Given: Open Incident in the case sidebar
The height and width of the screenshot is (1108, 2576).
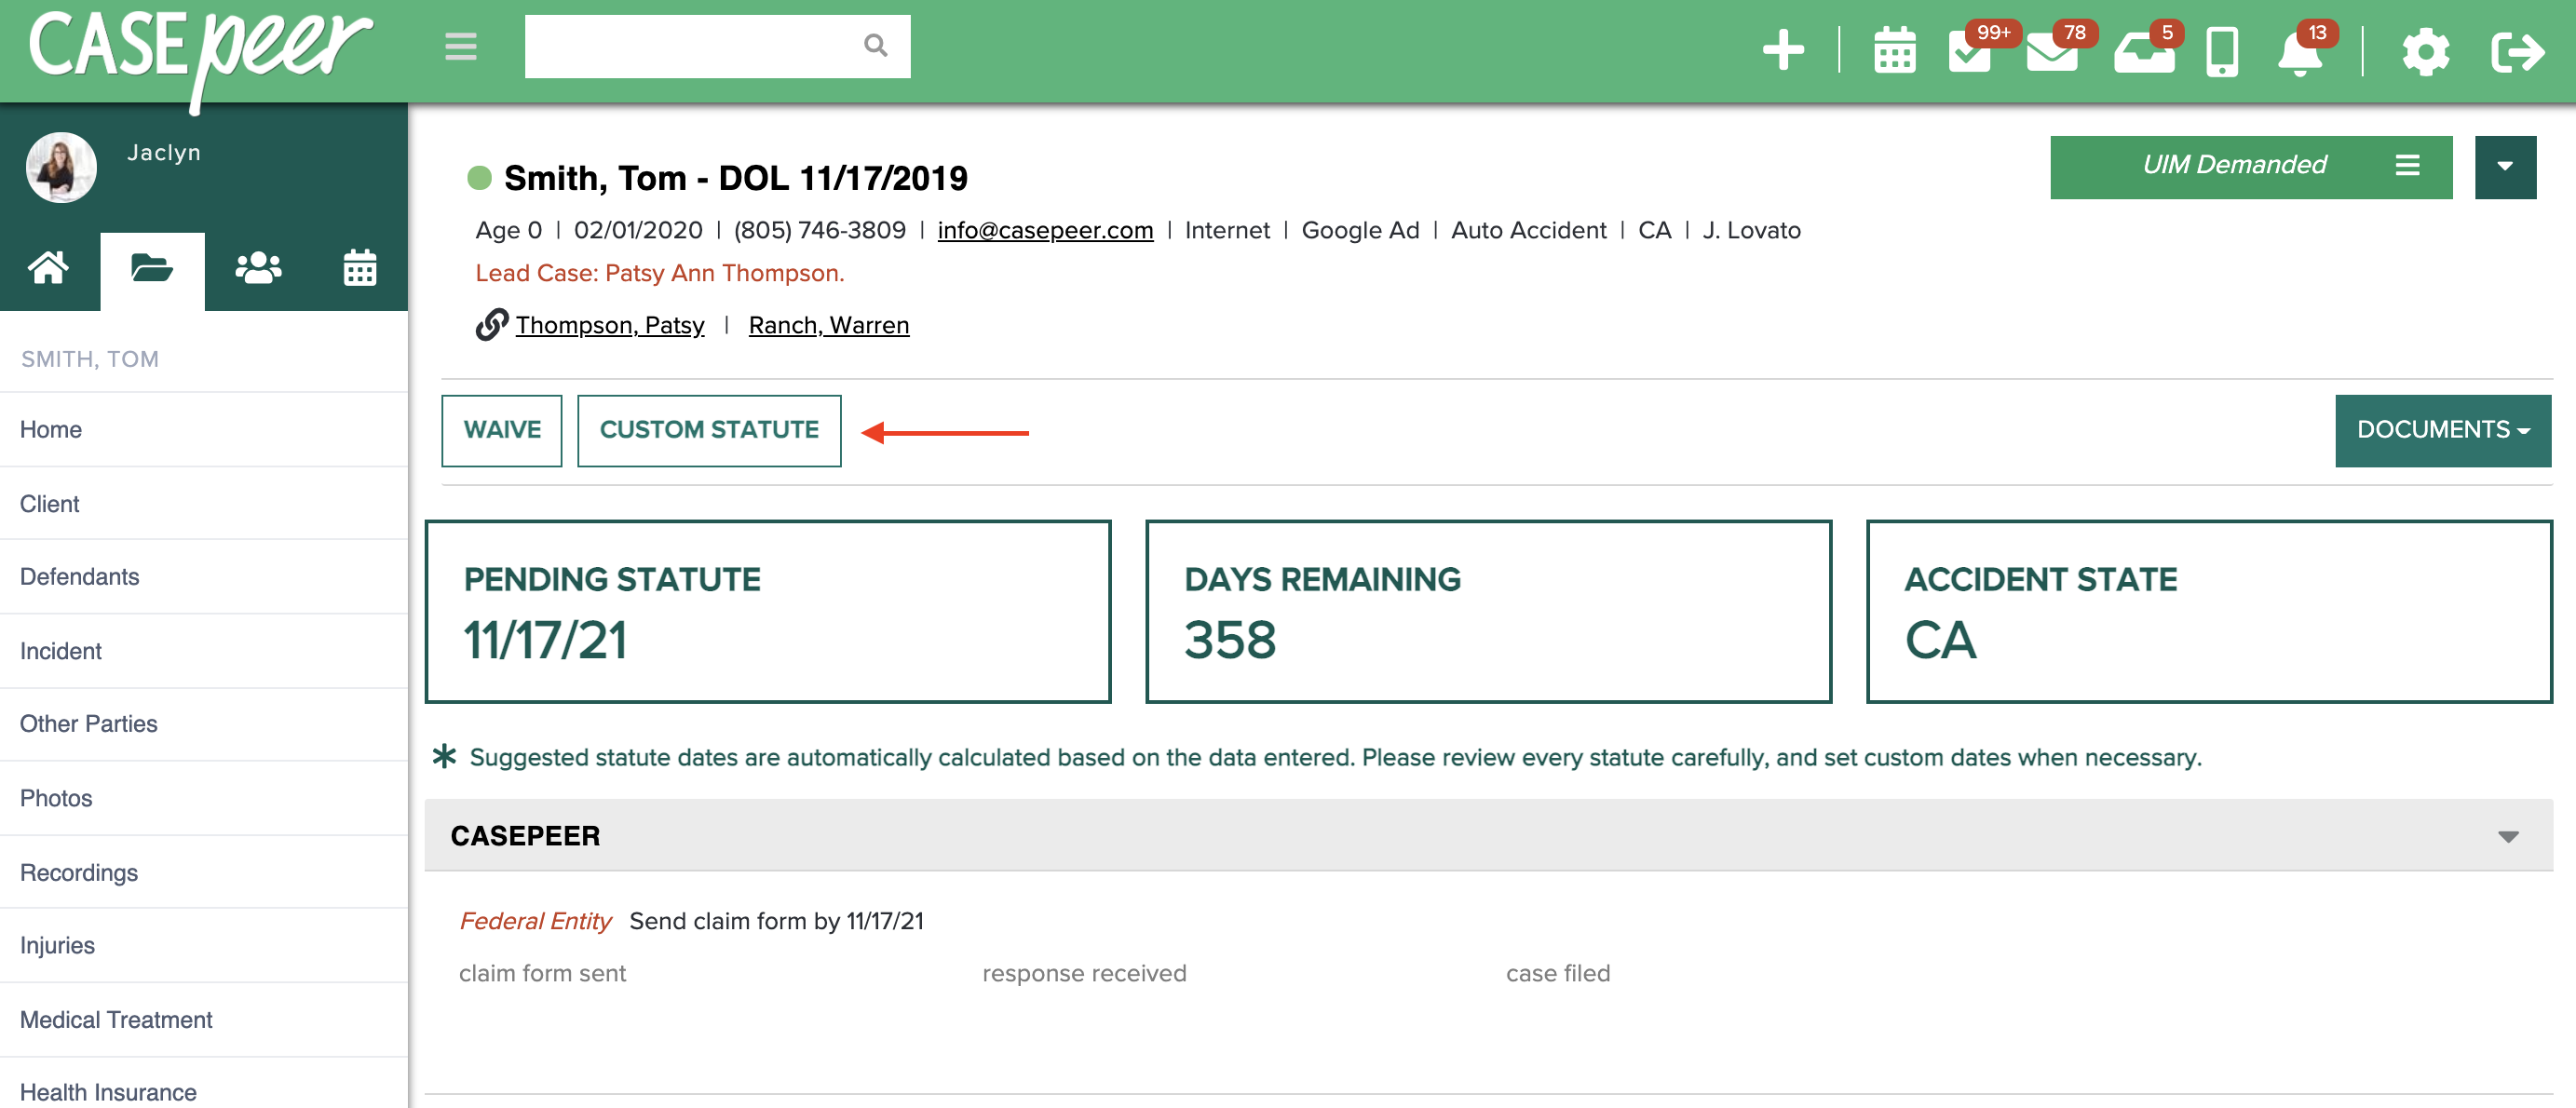Looking at the screenshot, I should [204, 651].
